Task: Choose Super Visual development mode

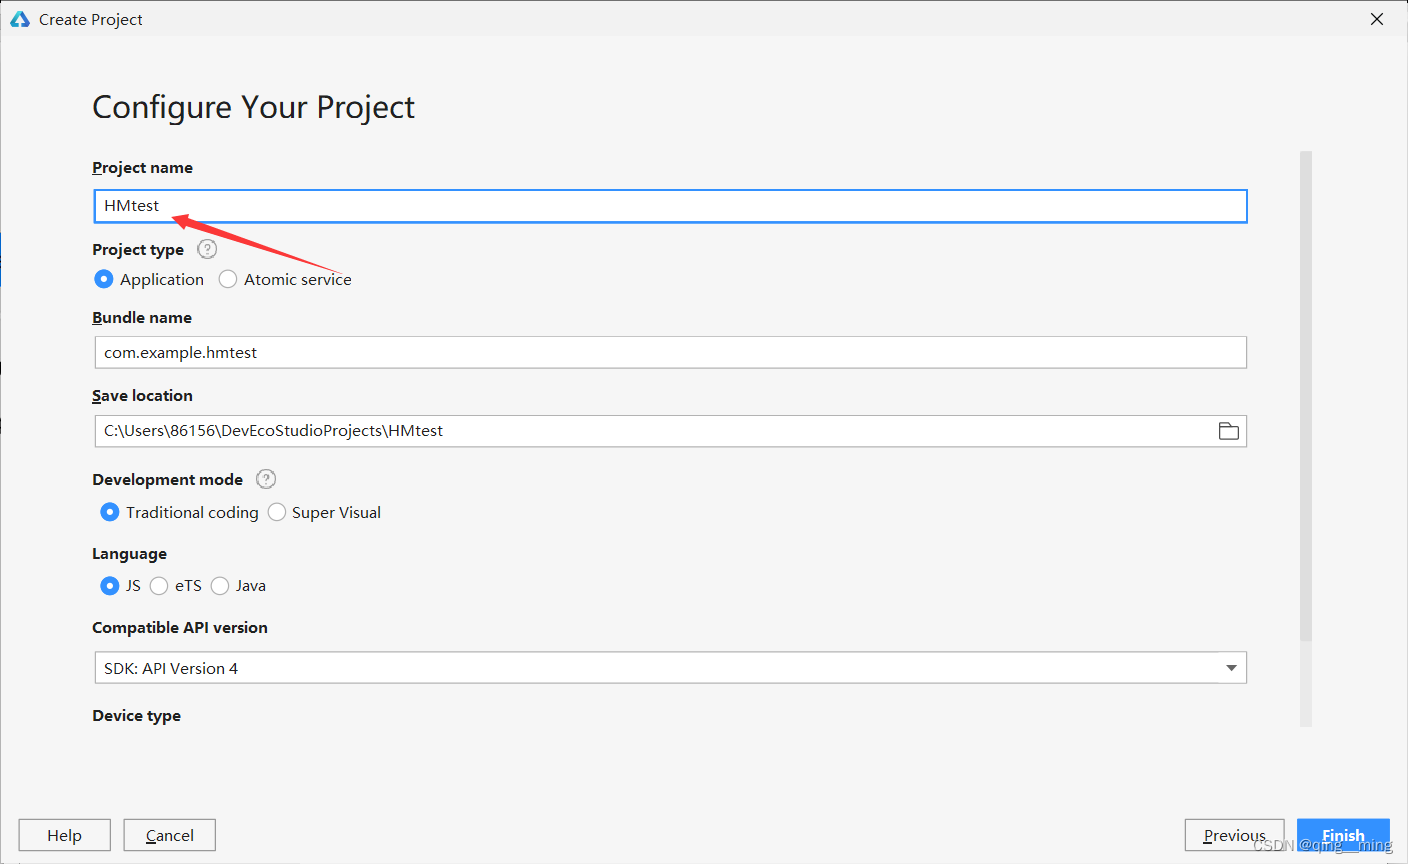Action: [324, 512]
